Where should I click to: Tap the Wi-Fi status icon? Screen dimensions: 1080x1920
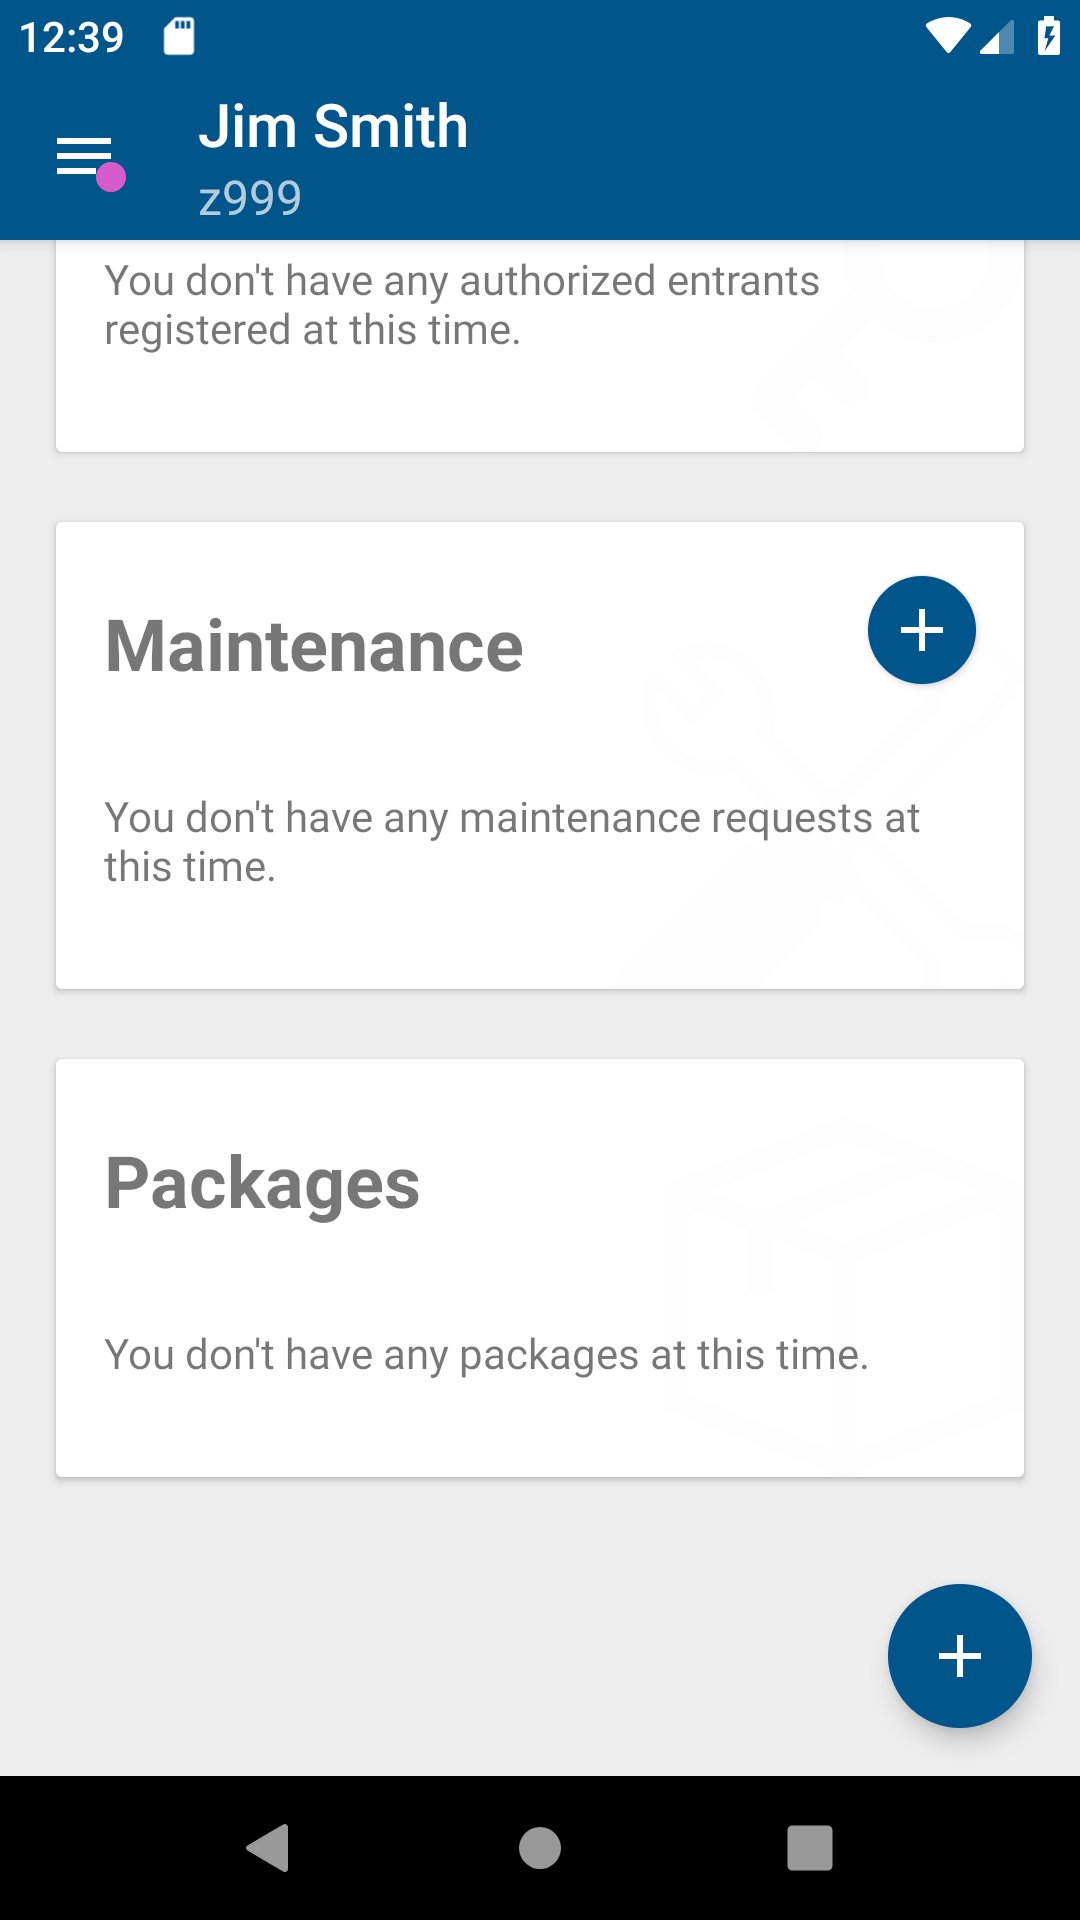(x=947, y=36)
